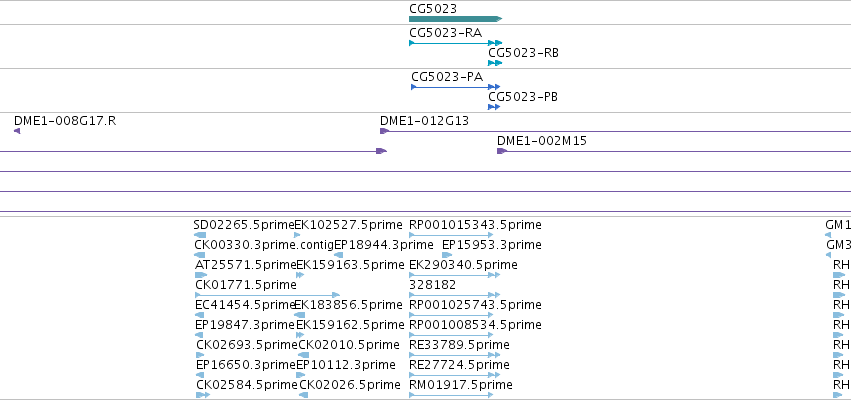This screenshot has width=851, height=400.
Task: Click the CK02584.5prime EST arrow glyph
Action: [x=202, y=395]
